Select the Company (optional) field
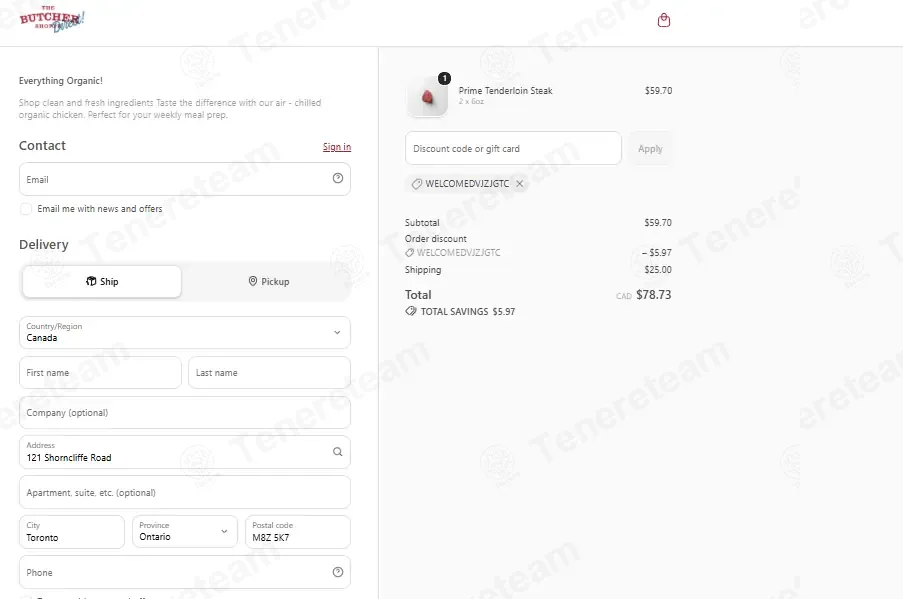 point(185,412)
